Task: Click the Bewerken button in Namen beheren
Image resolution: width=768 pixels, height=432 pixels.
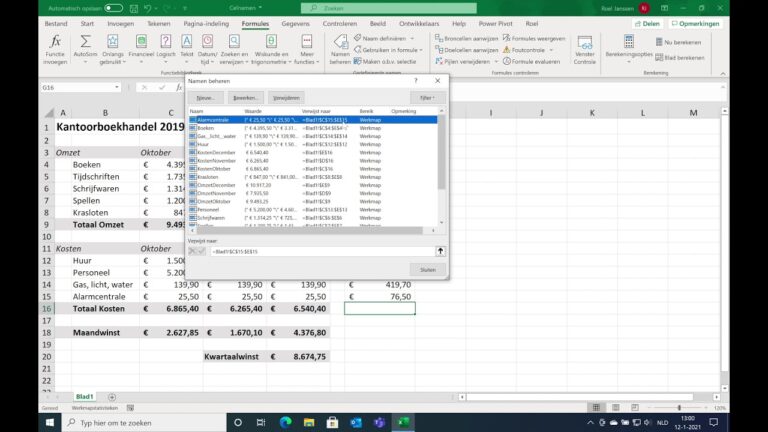Action: 245,97
